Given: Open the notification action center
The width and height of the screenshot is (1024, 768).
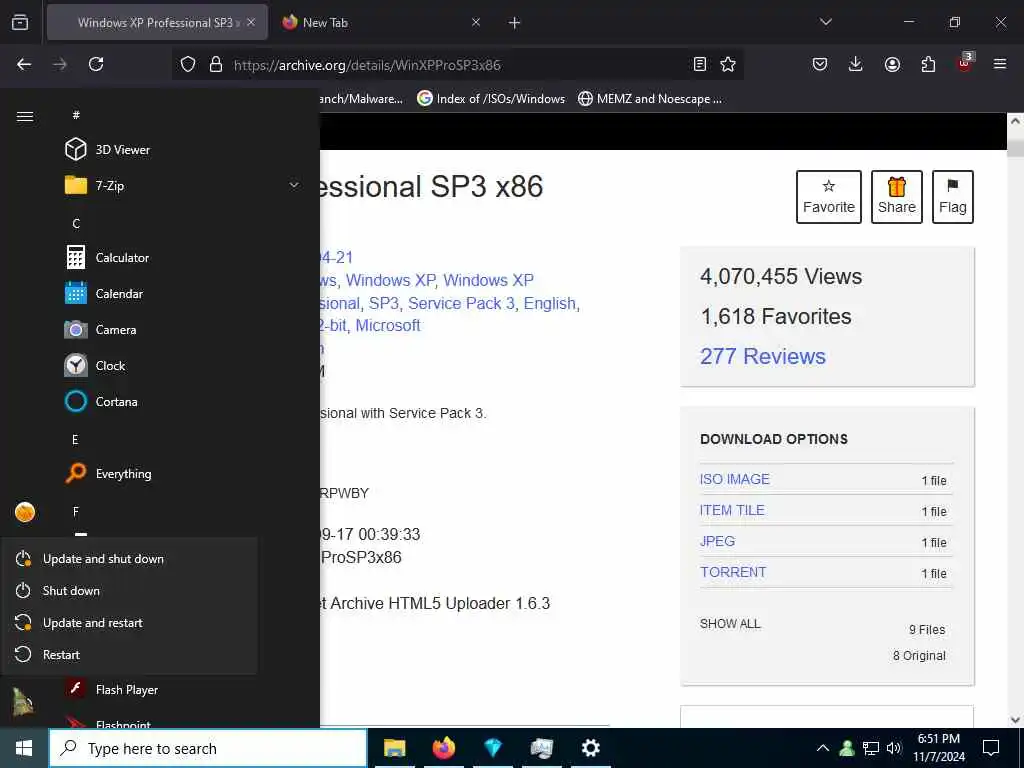Looking at the screenshot, I should pos(991,748).
